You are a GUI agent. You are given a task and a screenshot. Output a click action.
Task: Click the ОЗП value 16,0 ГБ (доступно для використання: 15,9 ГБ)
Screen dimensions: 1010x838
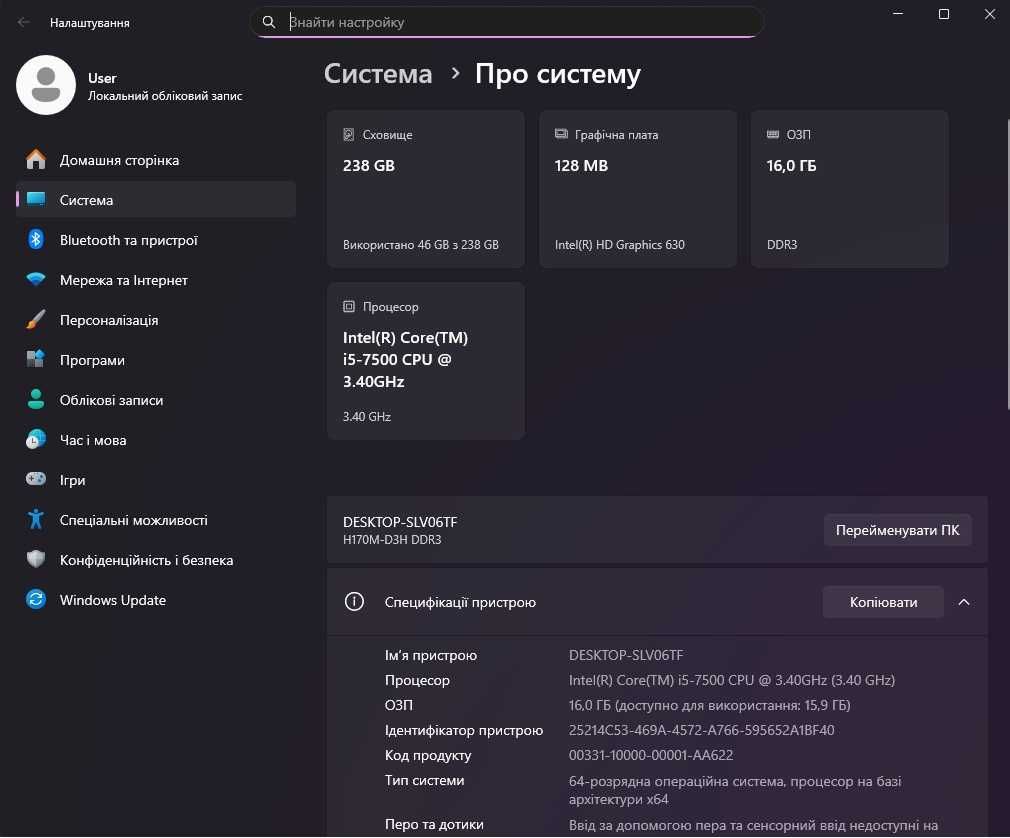(x=709, y=705)
